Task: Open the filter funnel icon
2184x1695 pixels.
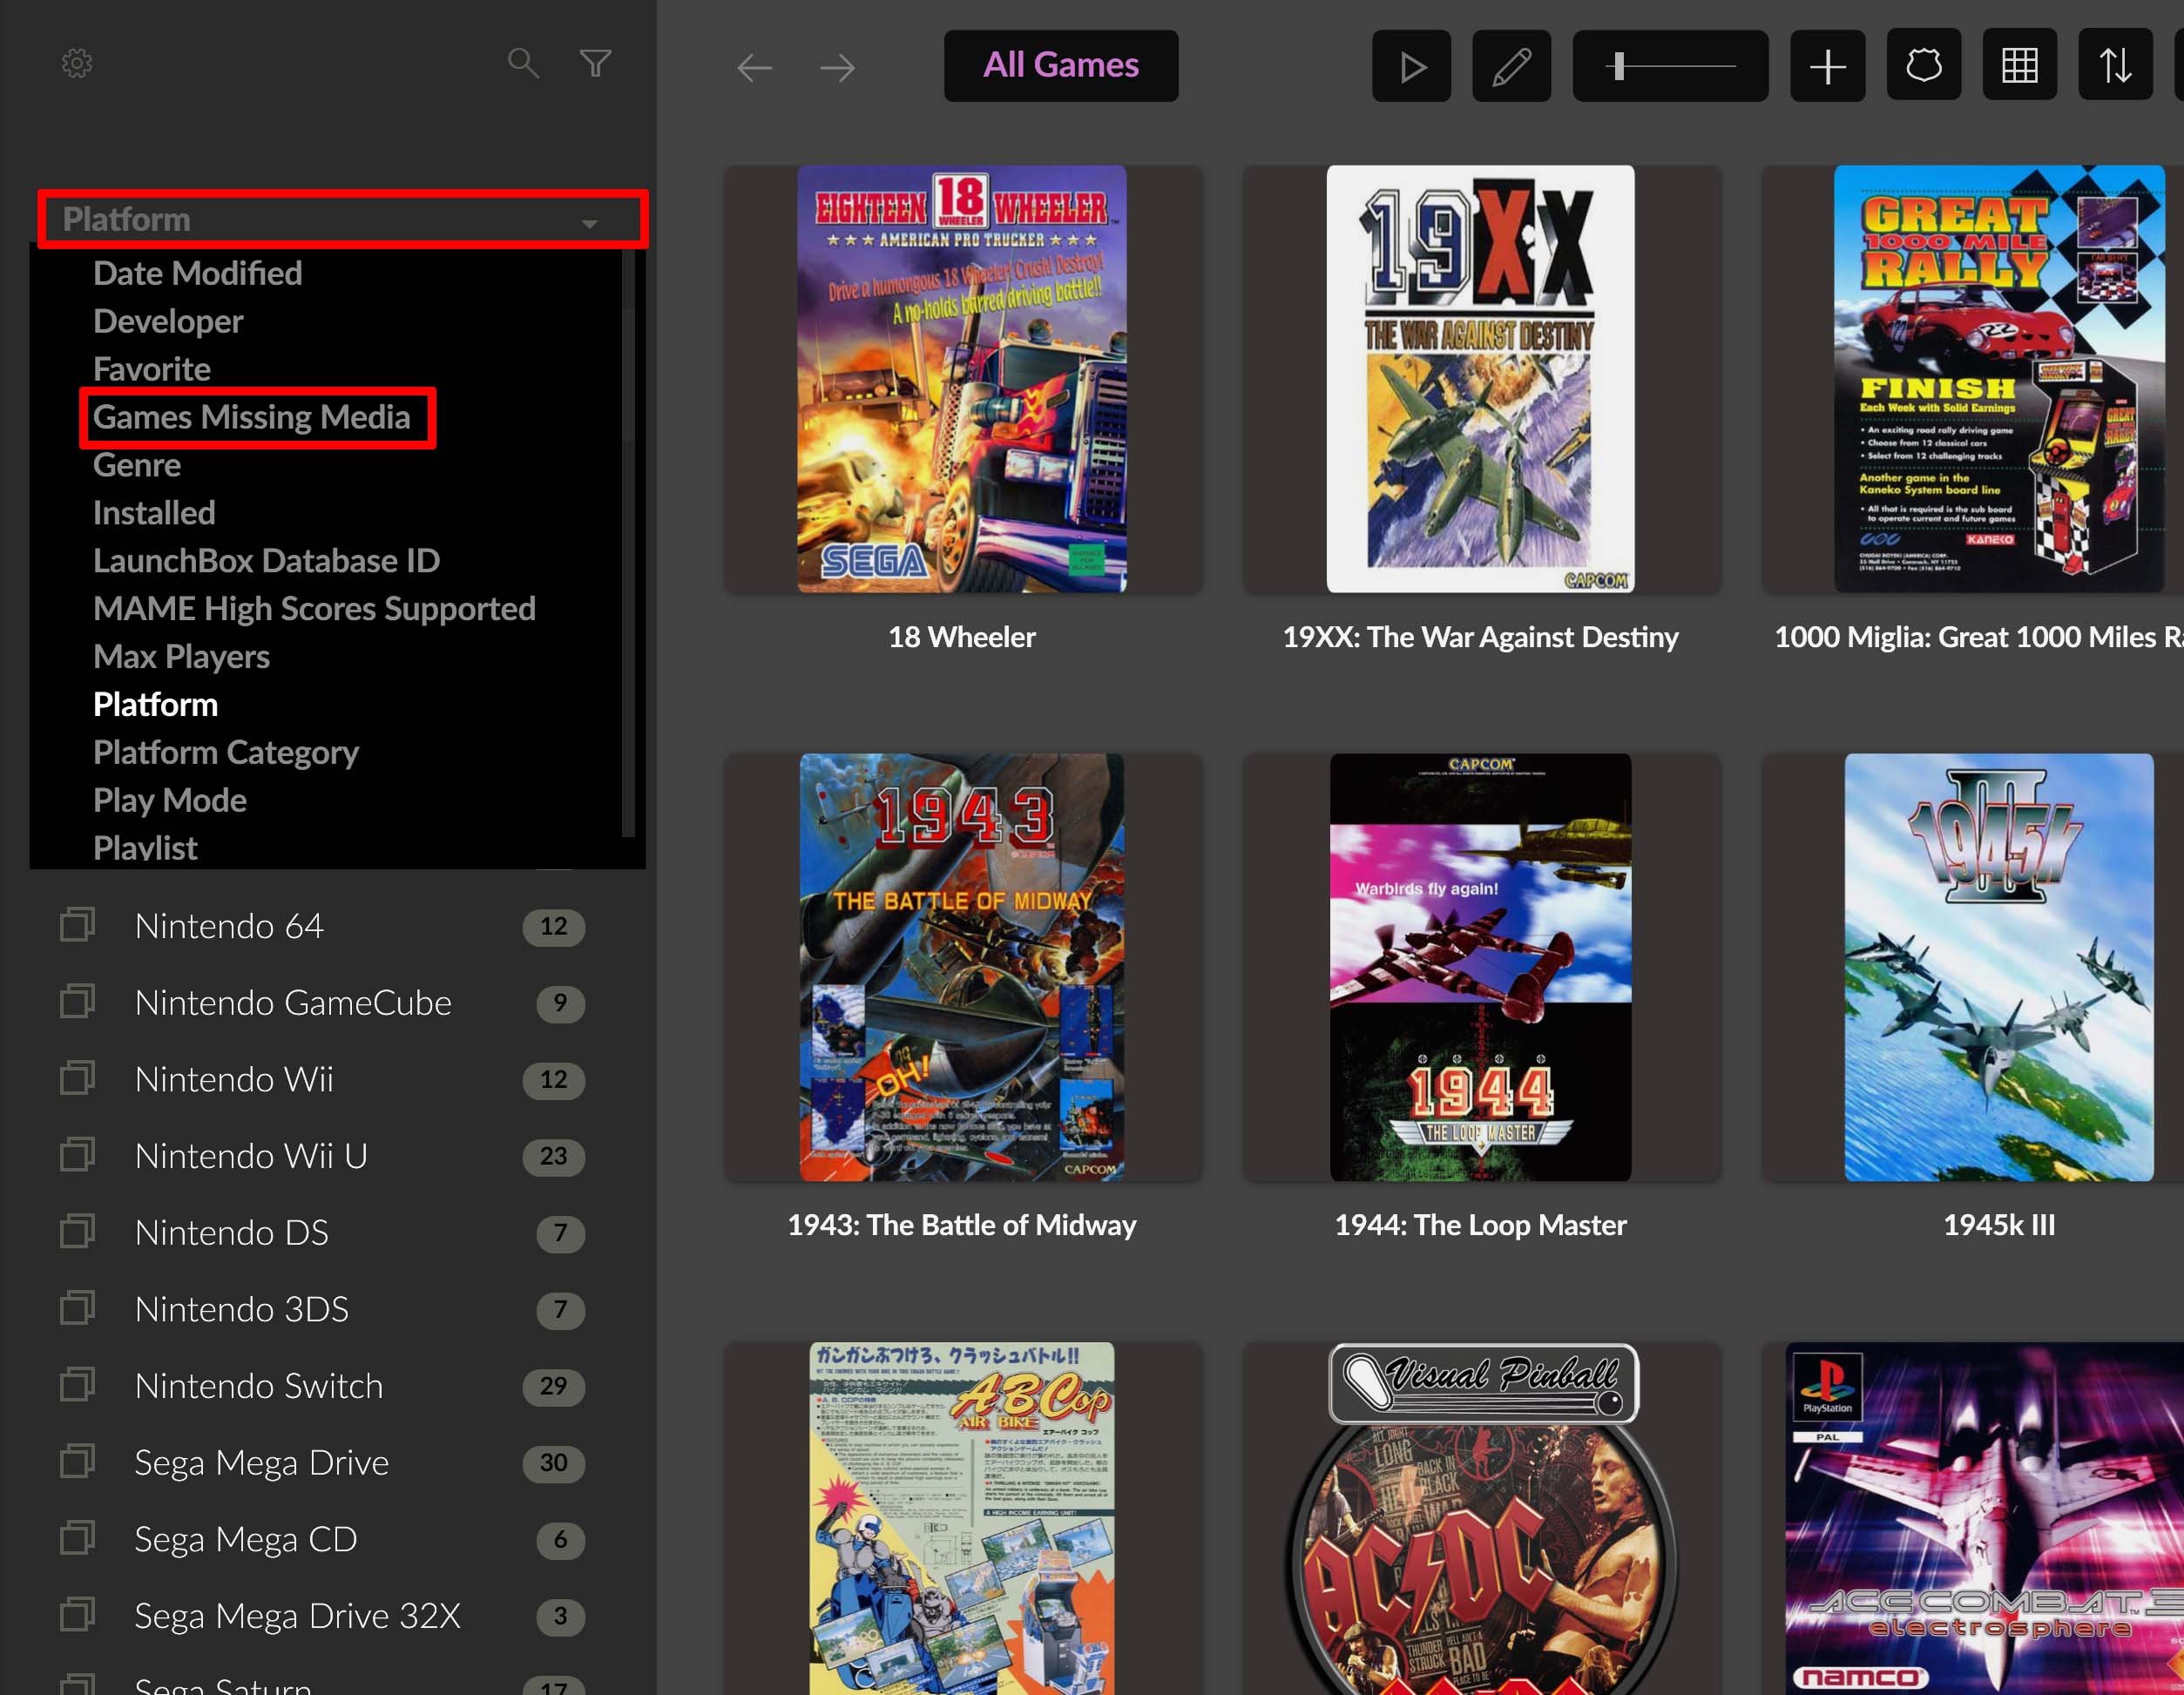Action: pos(596,63)
